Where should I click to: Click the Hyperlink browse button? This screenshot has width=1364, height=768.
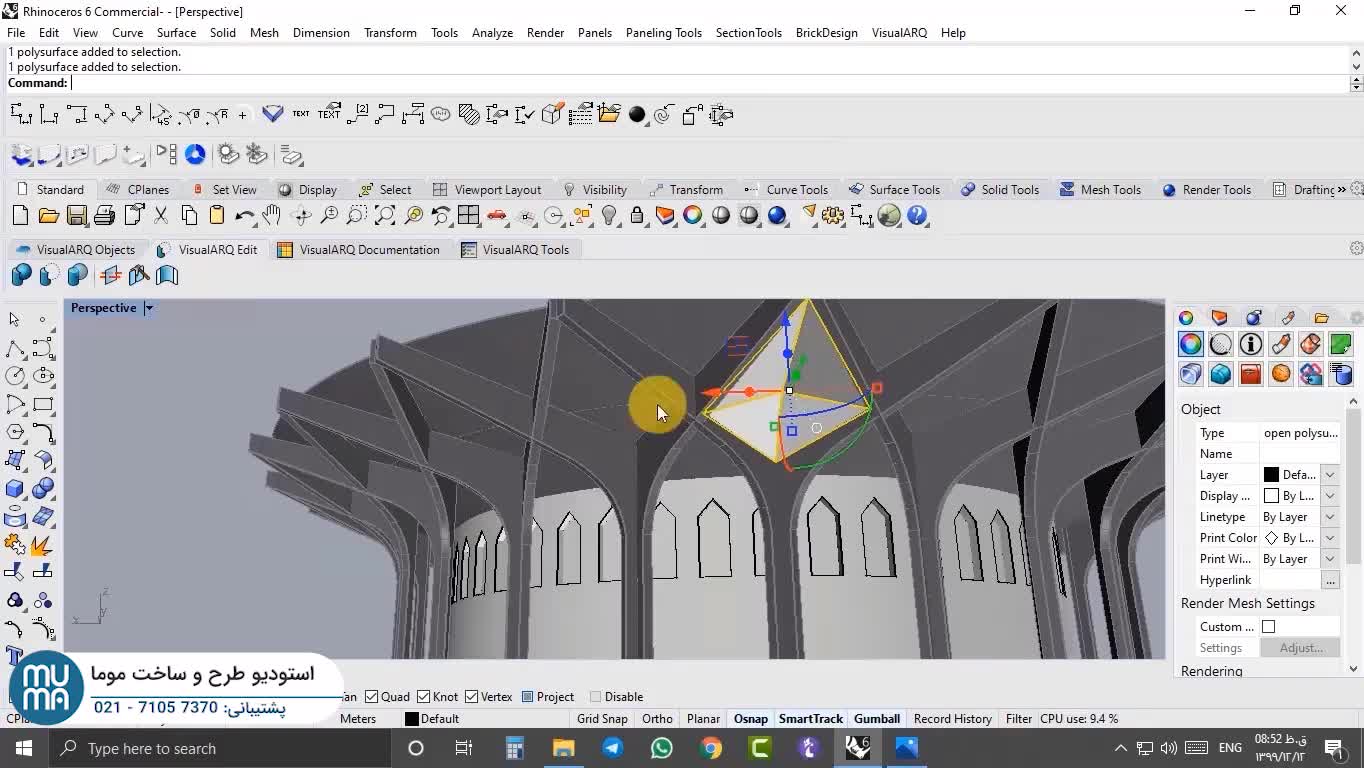tap(1329, 580)
